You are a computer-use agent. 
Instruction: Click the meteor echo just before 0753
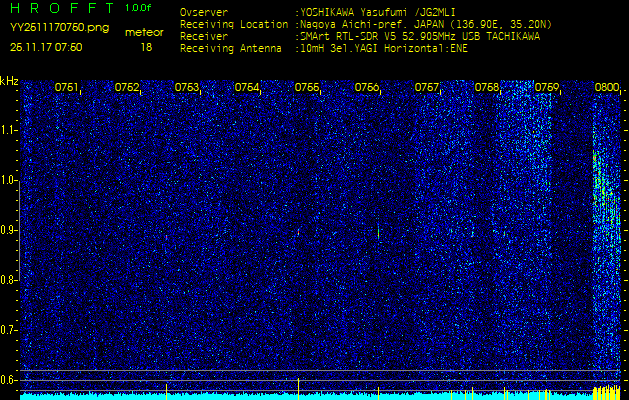(x=166, y=237)
